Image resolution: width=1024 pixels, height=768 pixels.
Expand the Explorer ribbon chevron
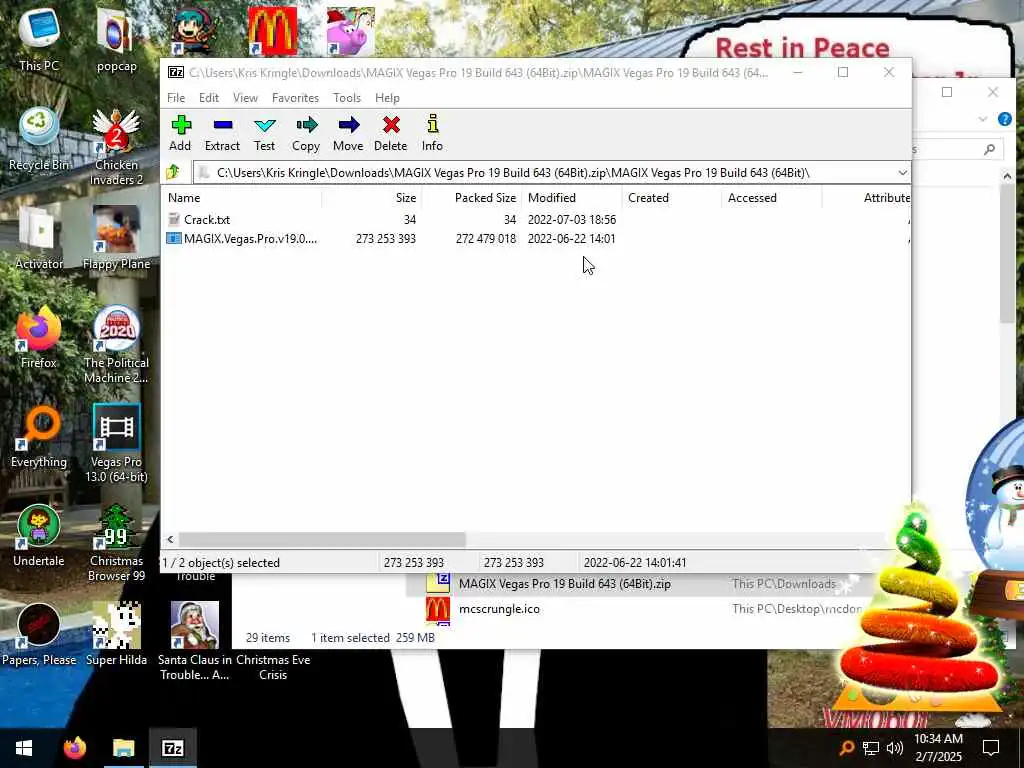coord(983,119)
